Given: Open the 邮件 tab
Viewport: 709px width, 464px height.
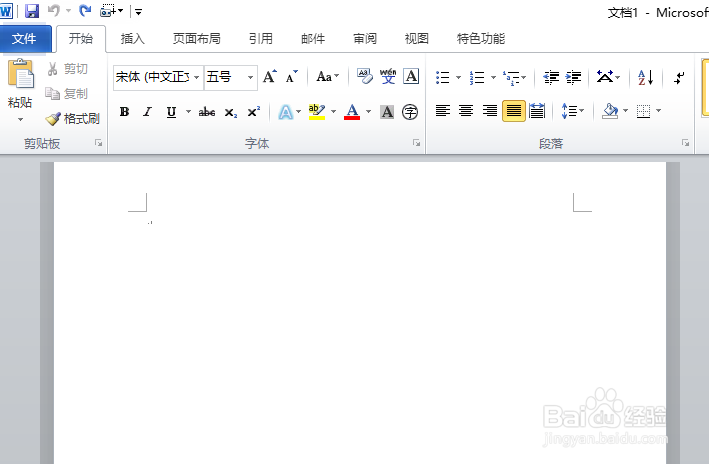Looking at the screenshot, I should pyautogui.click(x=313, y=39).
